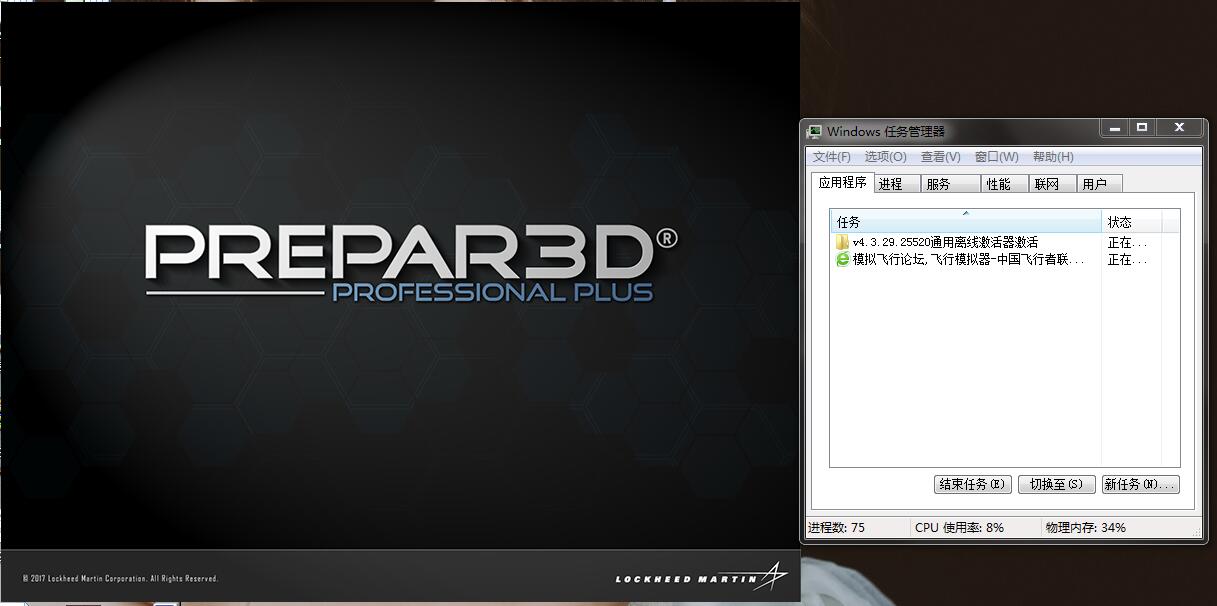
Task: Sort tasks by the 任务 column header
Action: coord(966,222)
